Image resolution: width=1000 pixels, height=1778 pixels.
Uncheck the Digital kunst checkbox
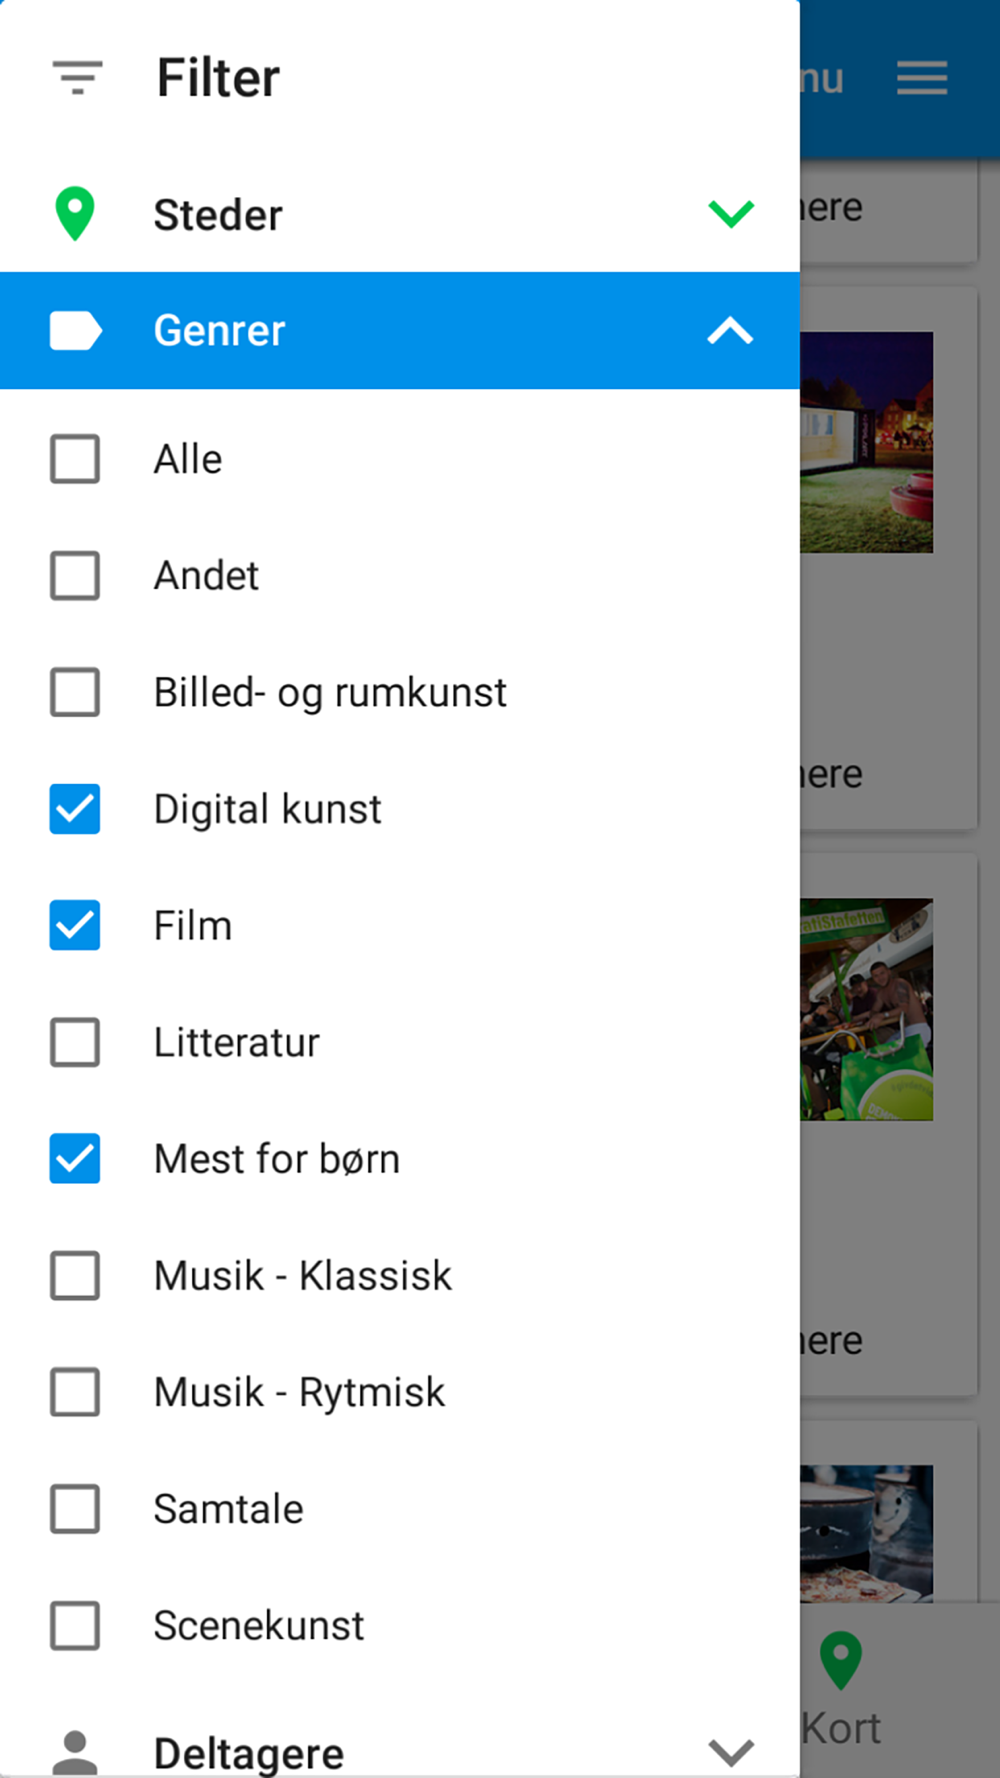(x=75, y=809)
